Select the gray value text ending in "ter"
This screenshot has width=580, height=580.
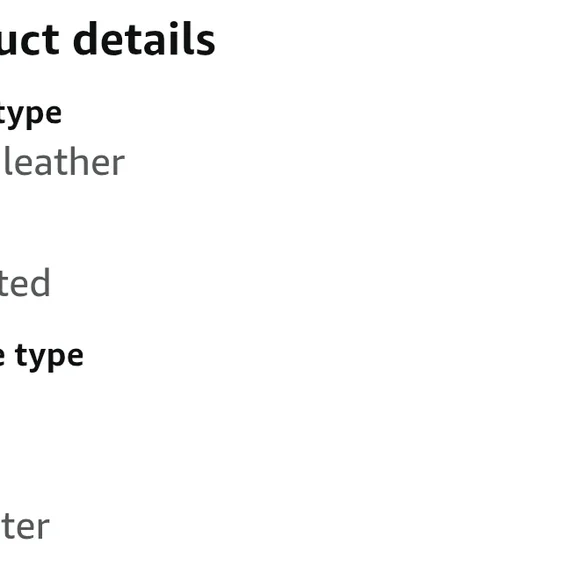(x=24, y=527)
